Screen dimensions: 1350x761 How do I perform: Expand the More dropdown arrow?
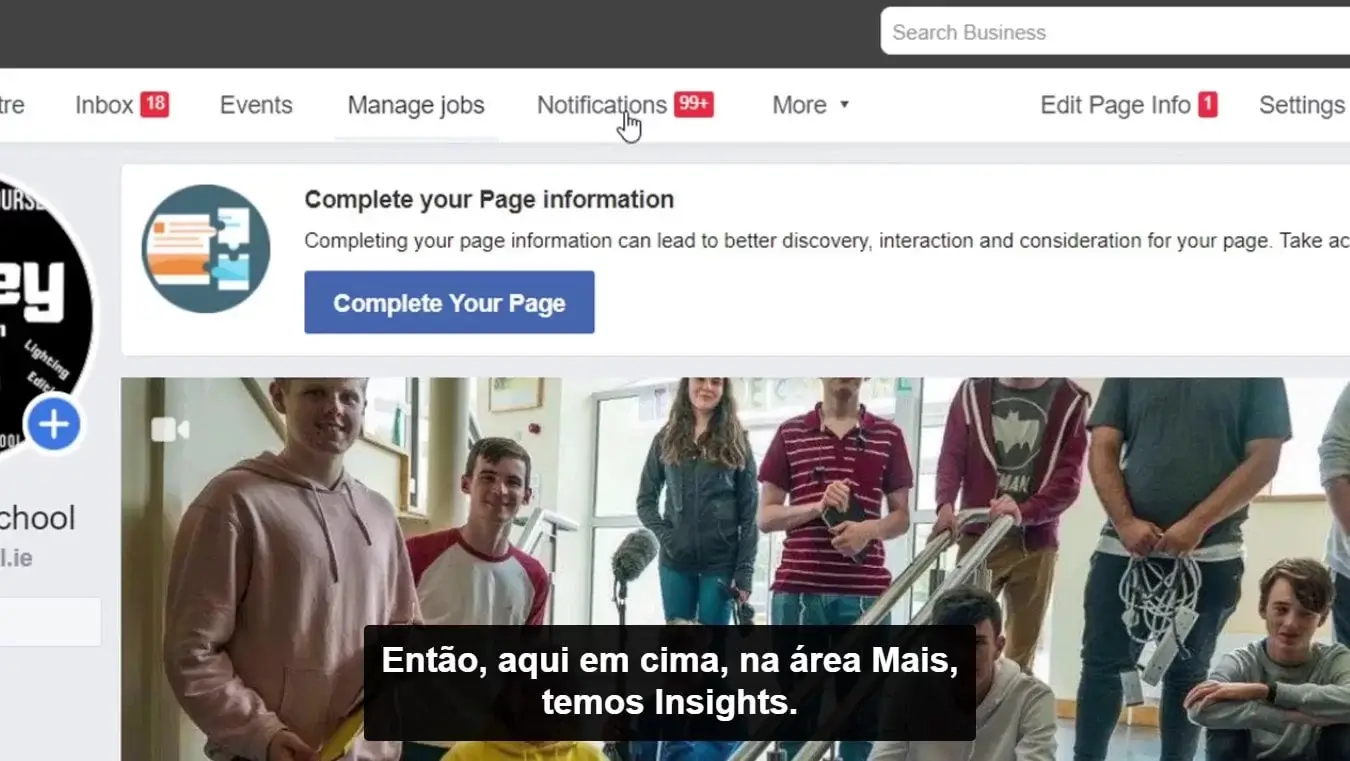coord(844,105)
